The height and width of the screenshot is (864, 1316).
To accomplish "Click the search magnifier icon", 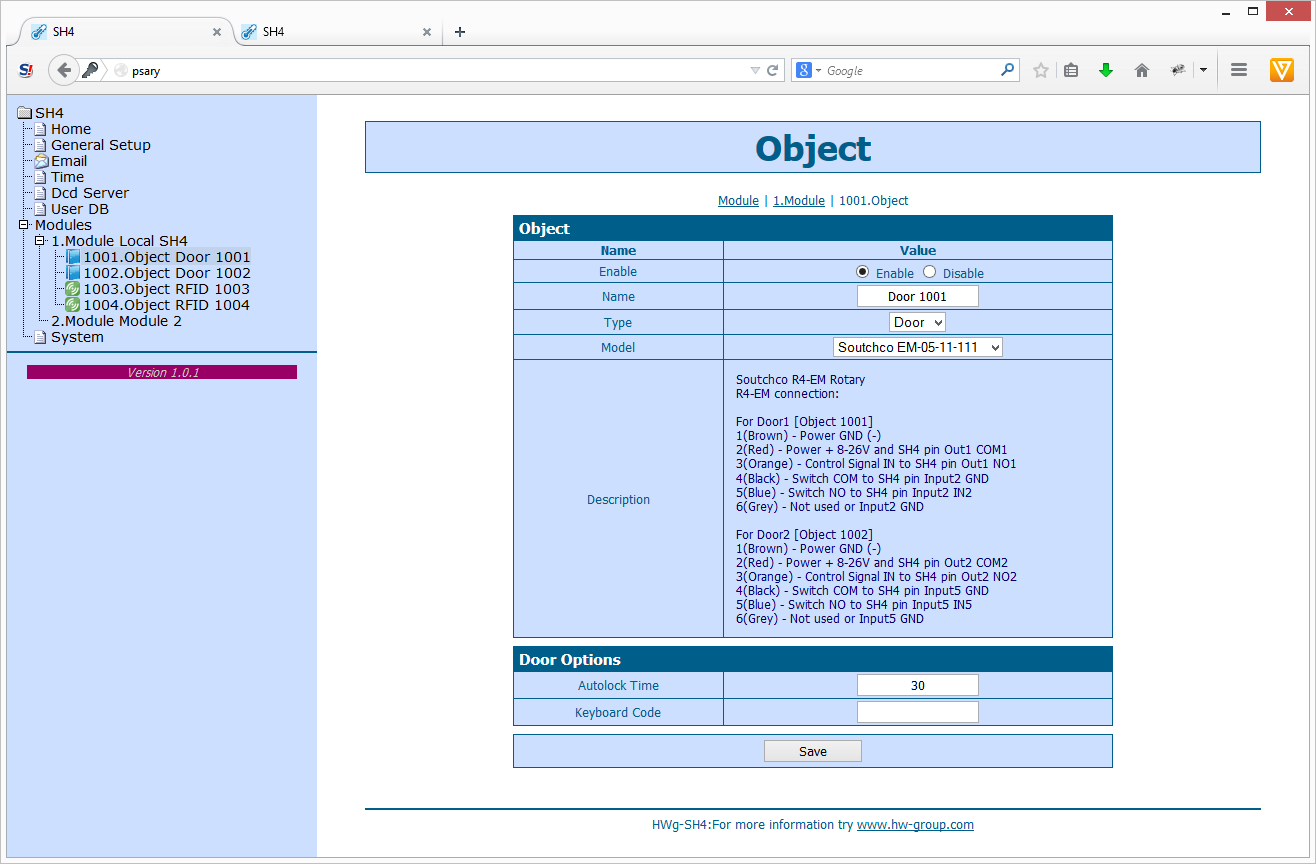I will (x=1007, y=71).
